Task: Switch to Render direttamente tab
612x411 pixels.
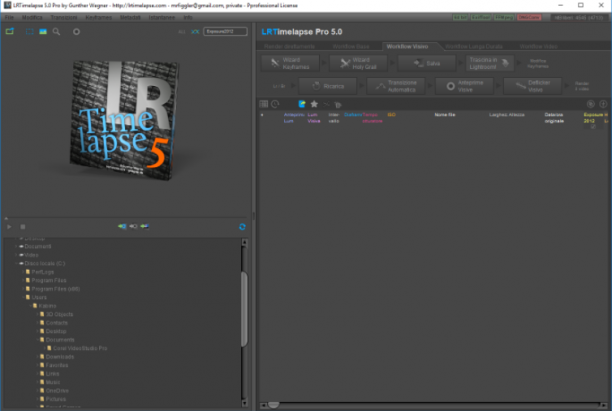Action: point(289,46)
